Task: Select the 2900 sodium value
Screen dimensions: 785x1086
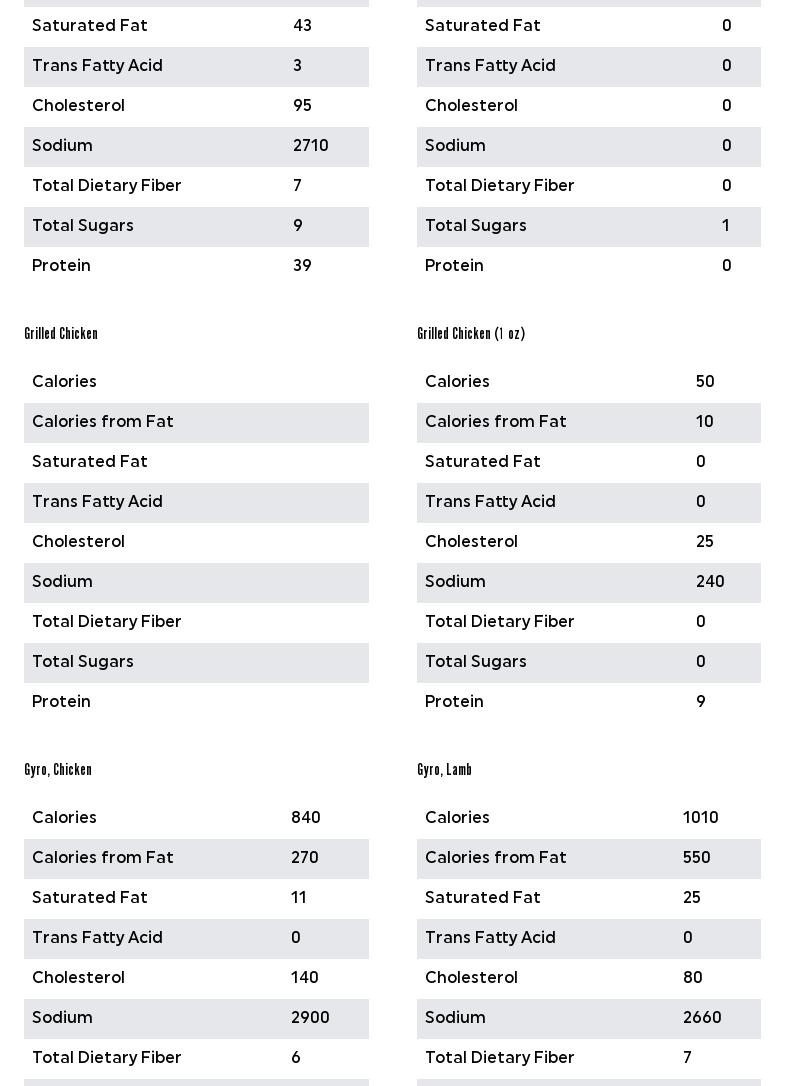Action: (310, 1018)
